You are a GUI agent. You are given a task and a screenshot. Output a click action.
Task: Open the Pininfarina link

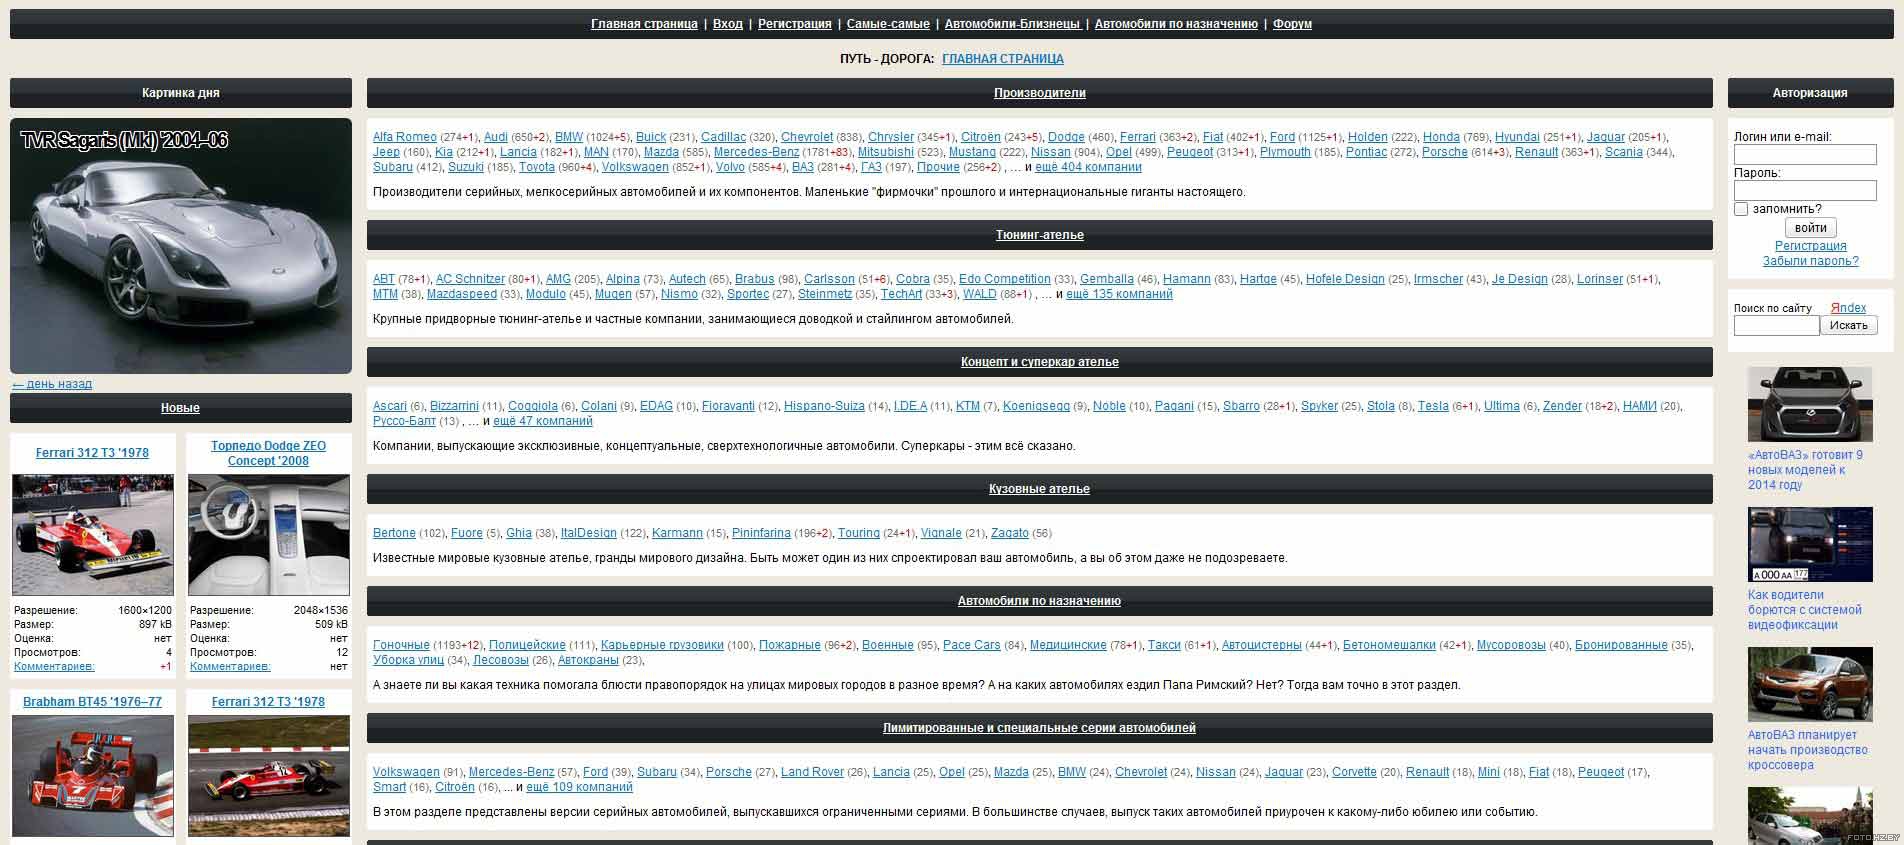761,533
